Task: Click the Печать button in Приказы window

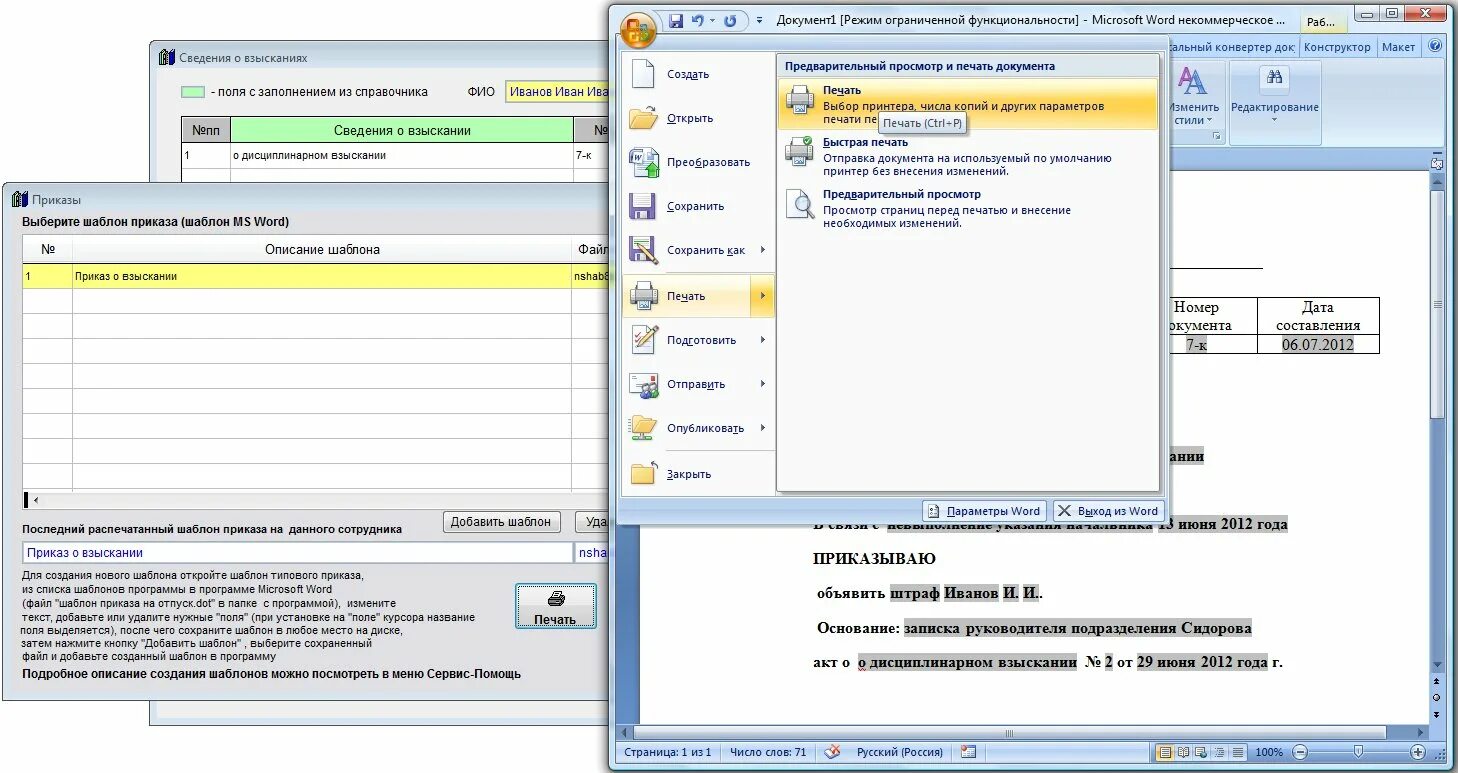Action: click(x=556, y=606)
